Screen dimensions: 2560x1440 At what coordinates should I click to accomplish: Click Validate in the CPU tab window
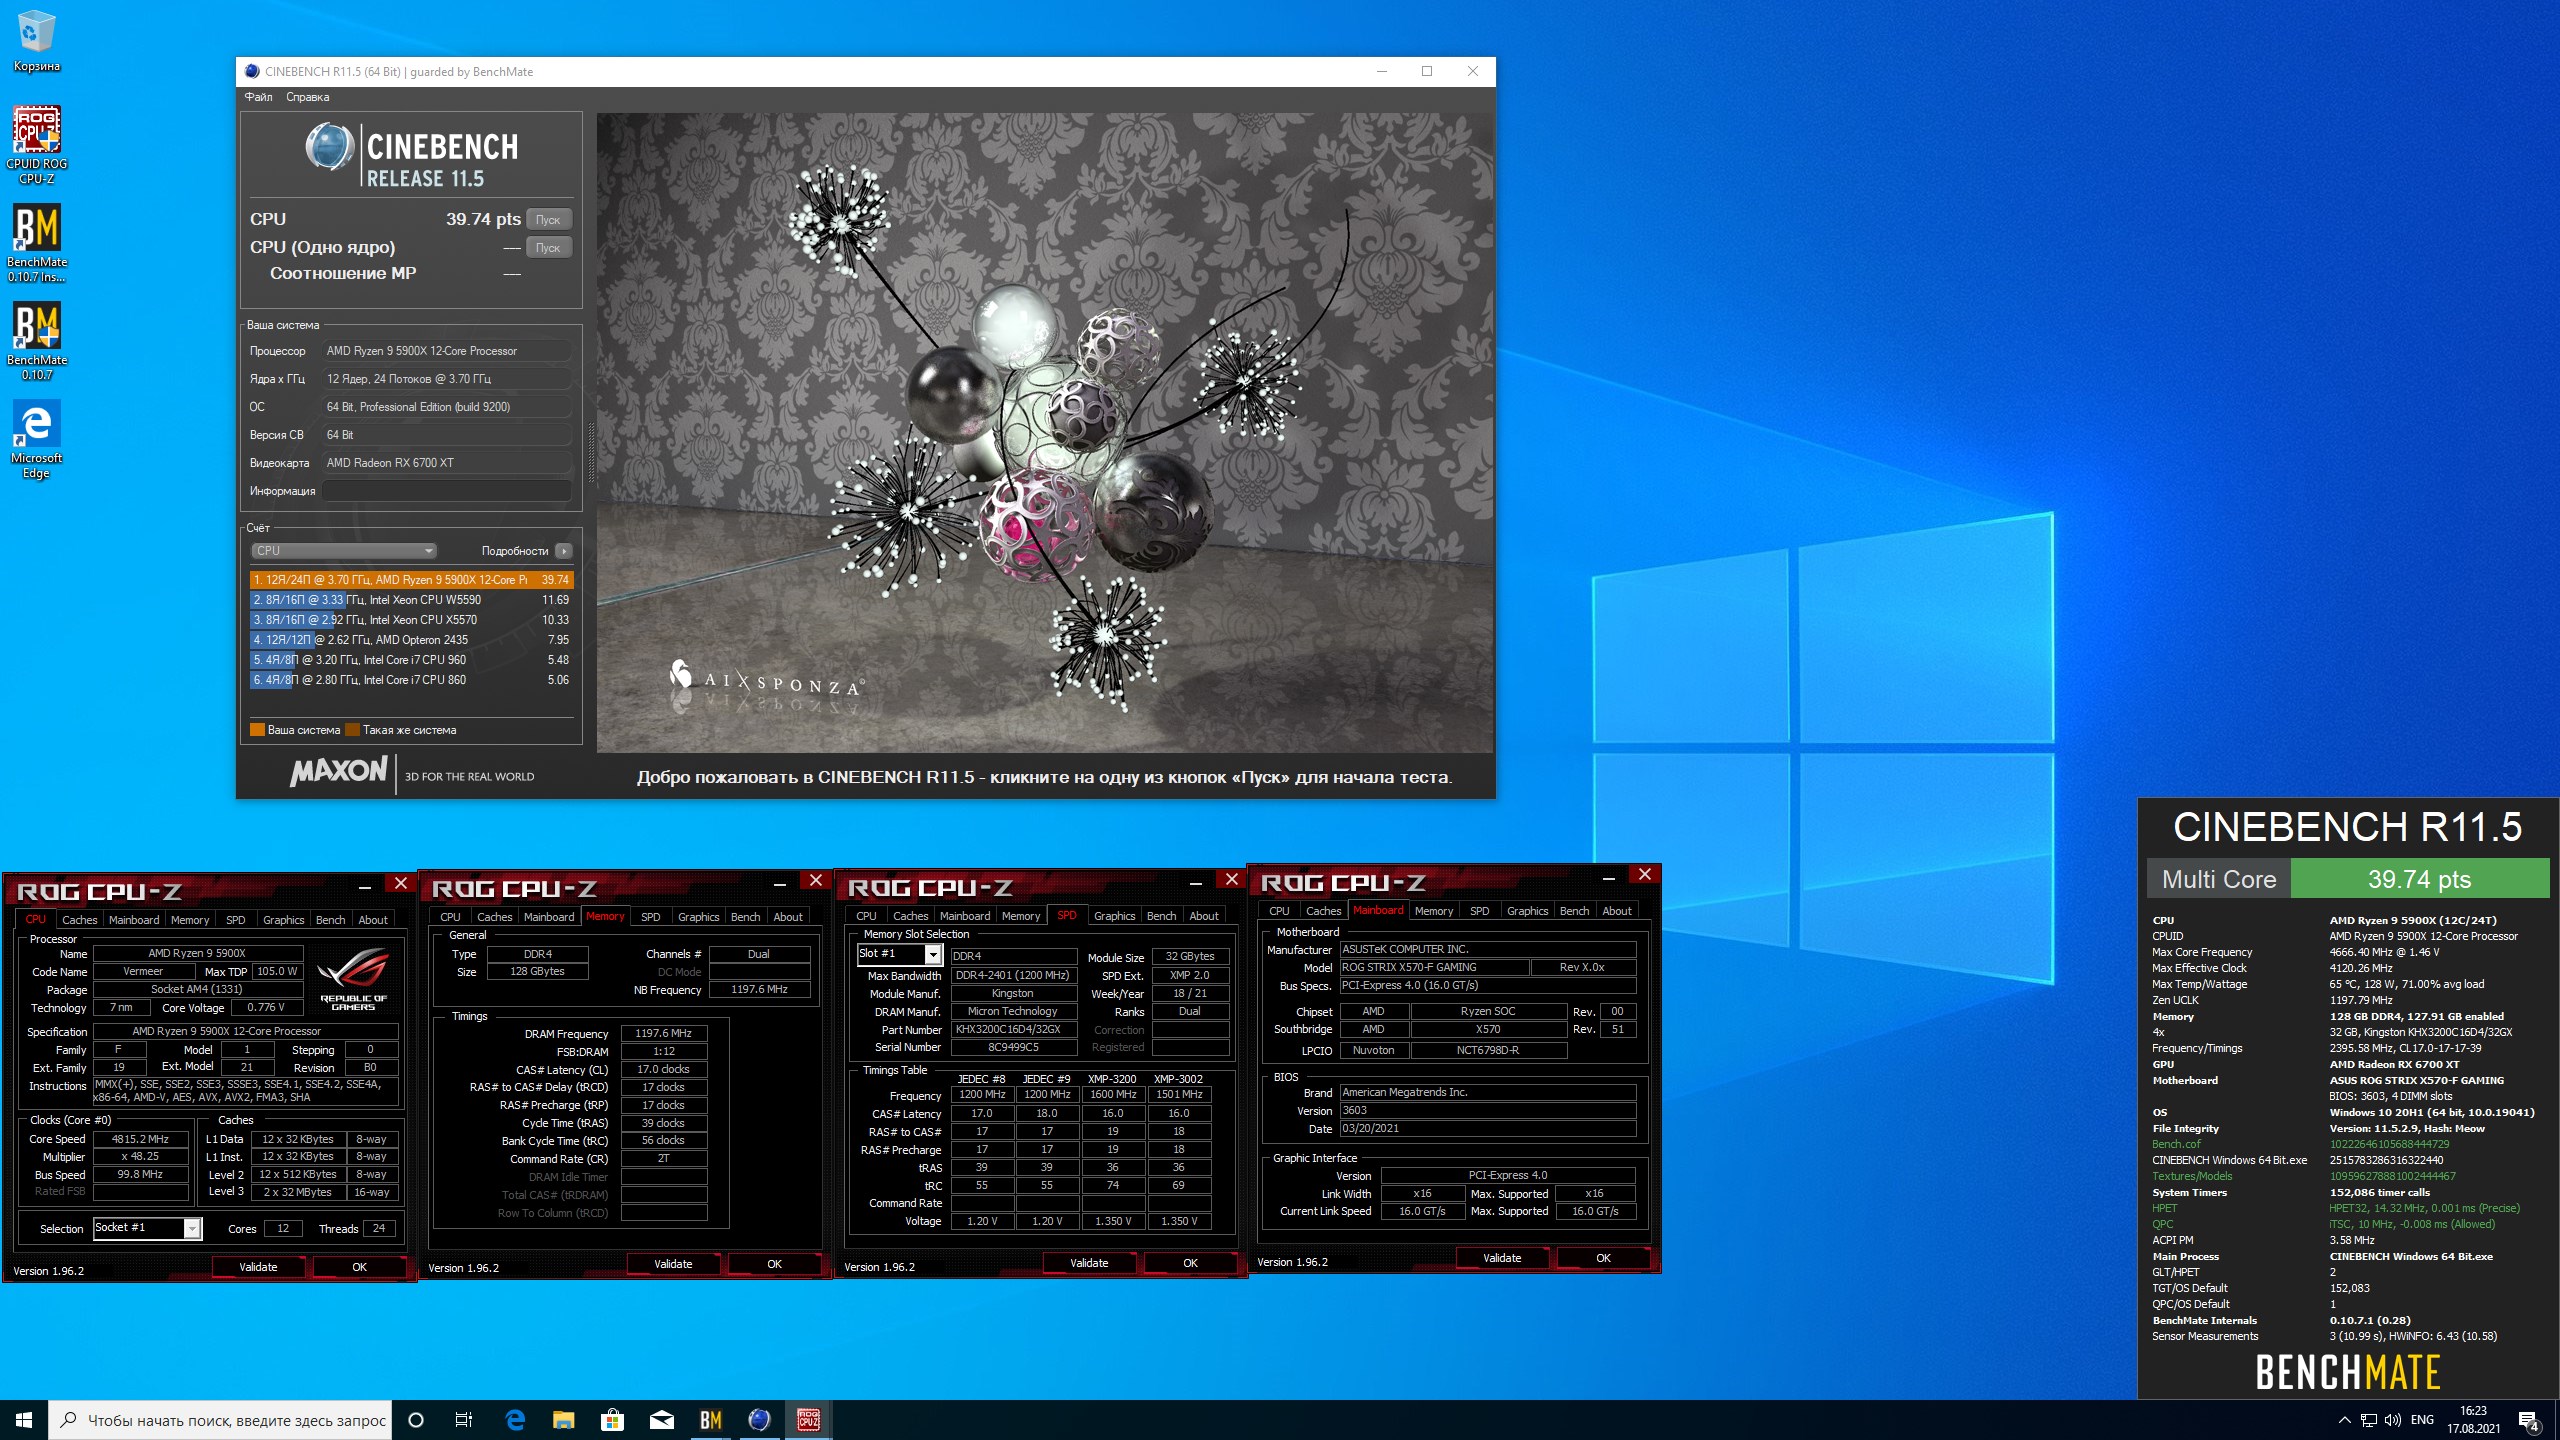(x=258, y=1267)
